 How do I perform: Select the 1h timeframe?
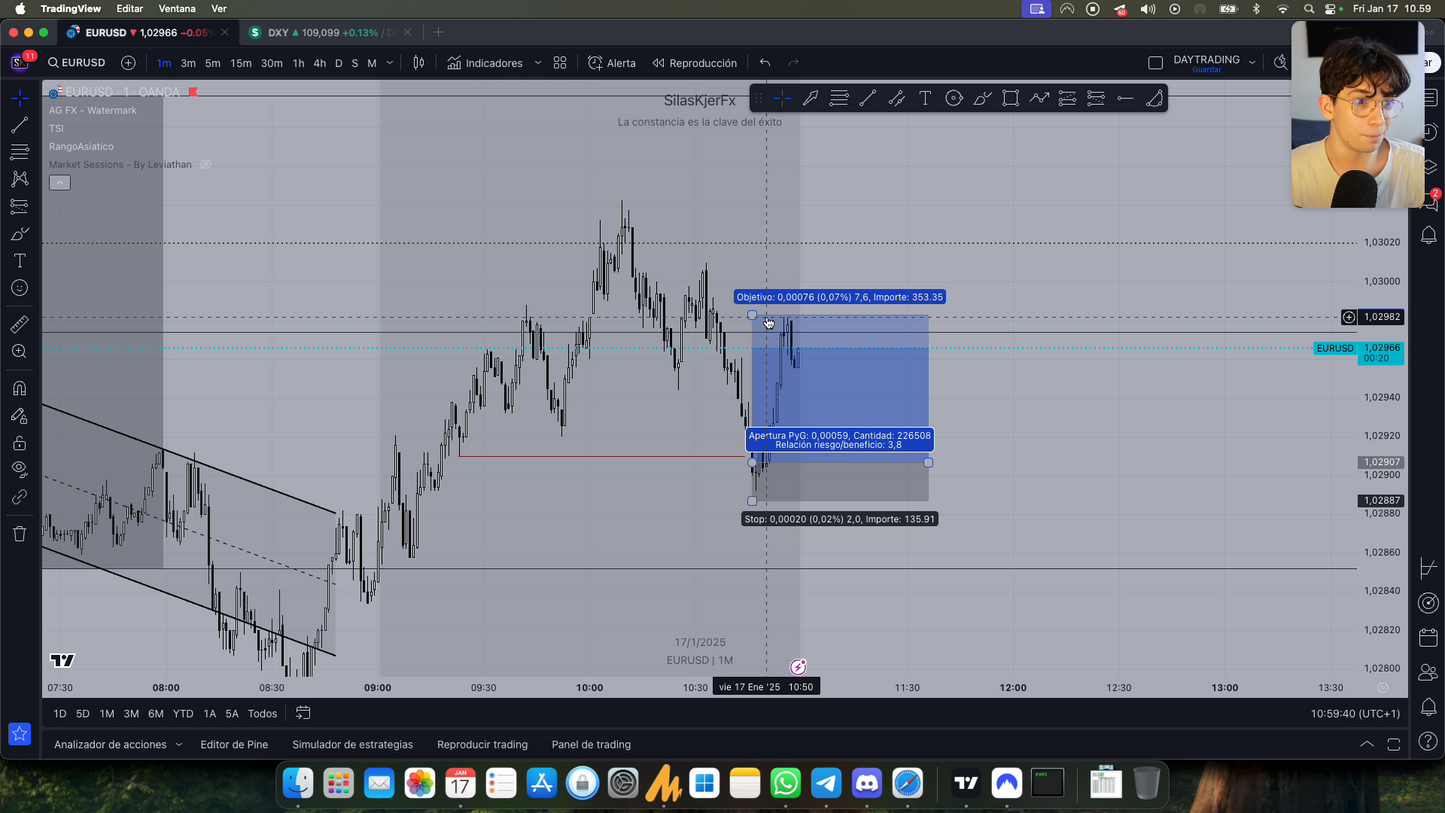298,63
